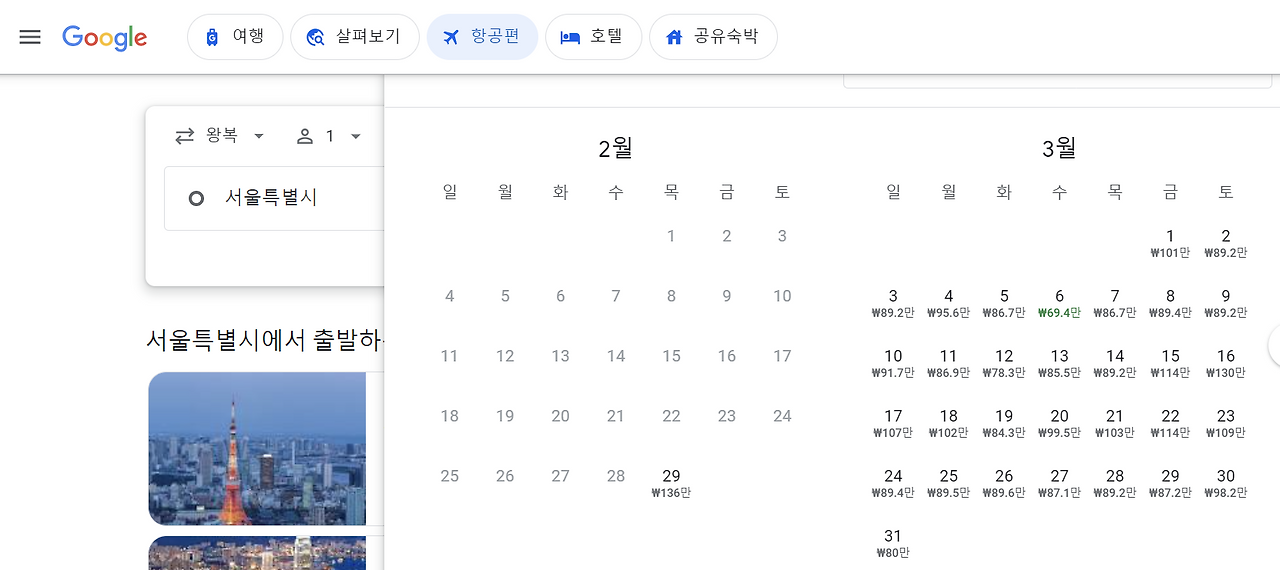Select March 4 priced ₩95.6만
The width and height of the screenshot is (1280, 570).
pos(948,303)
